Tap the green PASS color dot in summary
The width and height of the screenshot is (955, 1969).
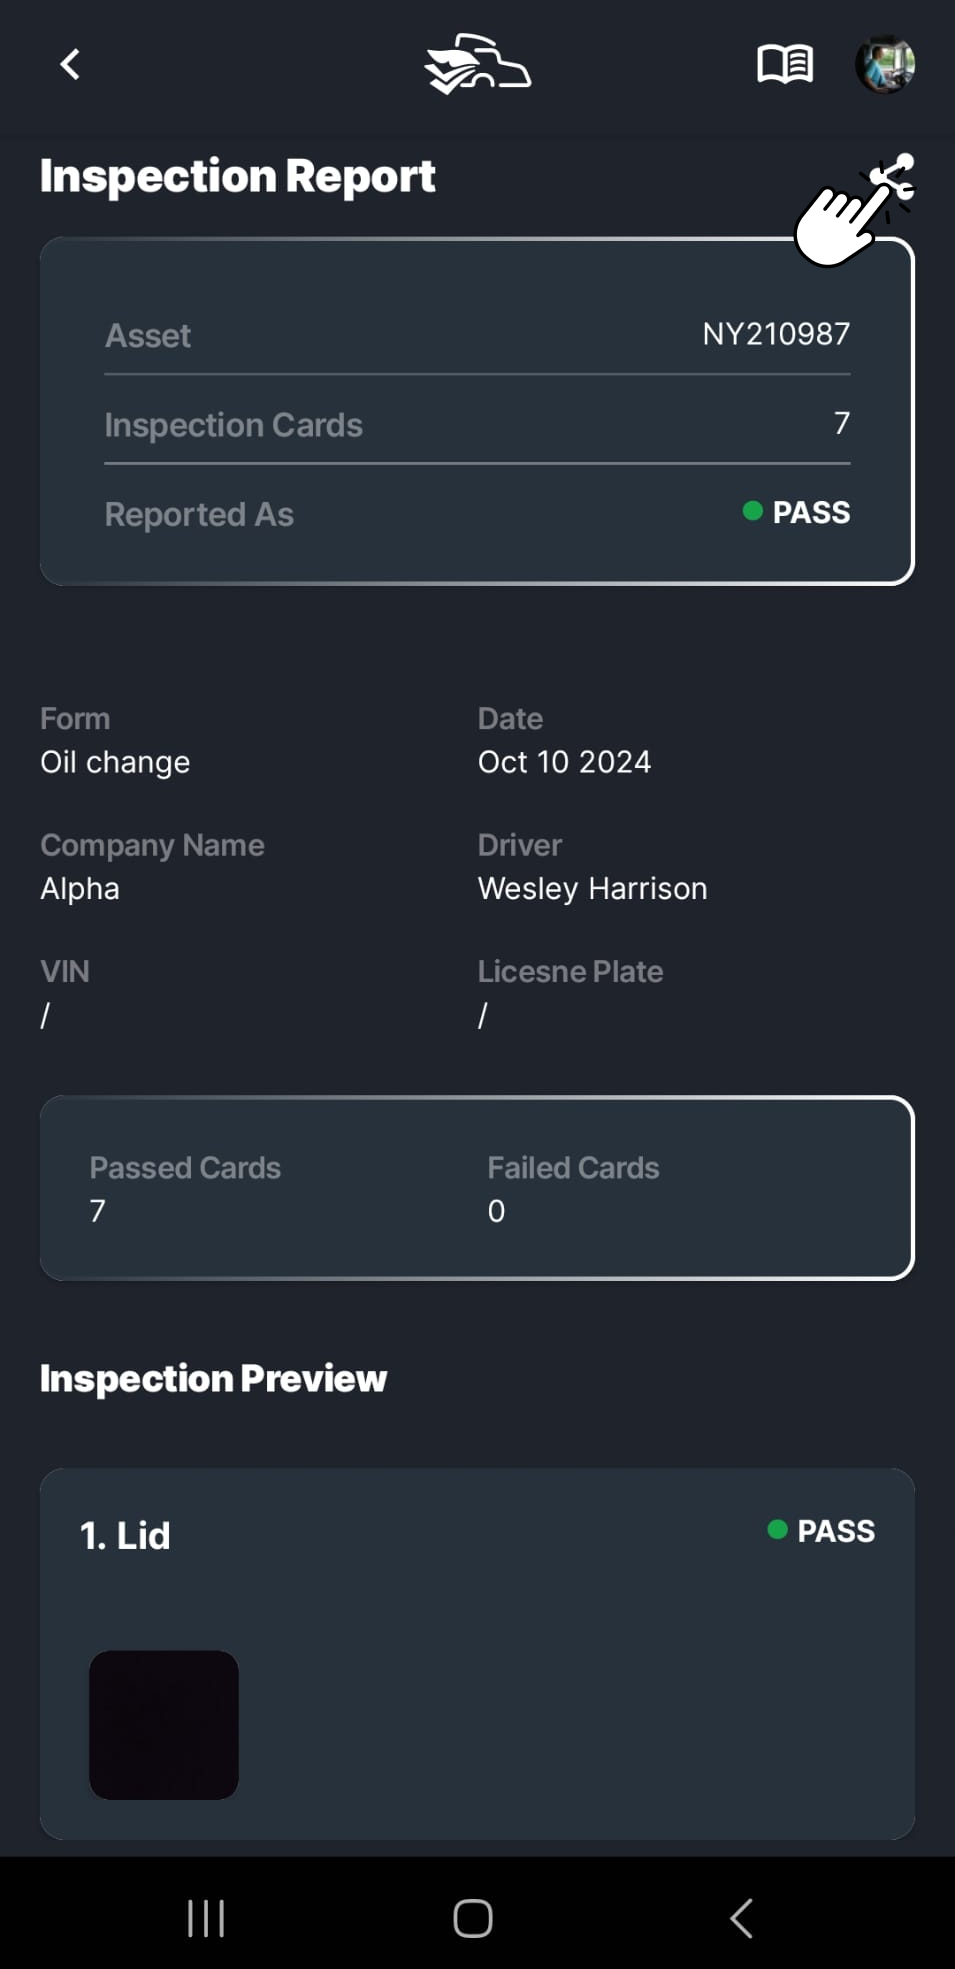(x=752, y=512)
